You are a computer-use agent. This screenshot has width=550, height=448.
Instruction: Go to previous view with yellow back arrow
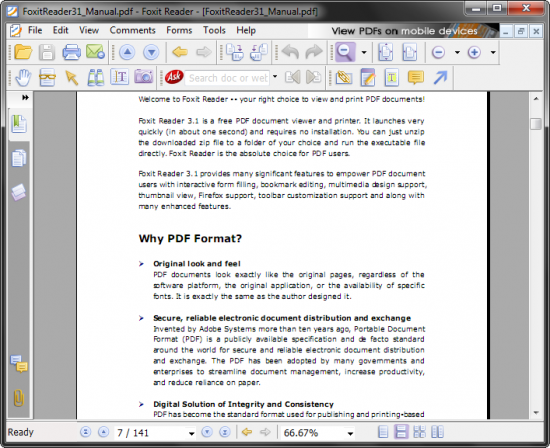coord(180,52)
